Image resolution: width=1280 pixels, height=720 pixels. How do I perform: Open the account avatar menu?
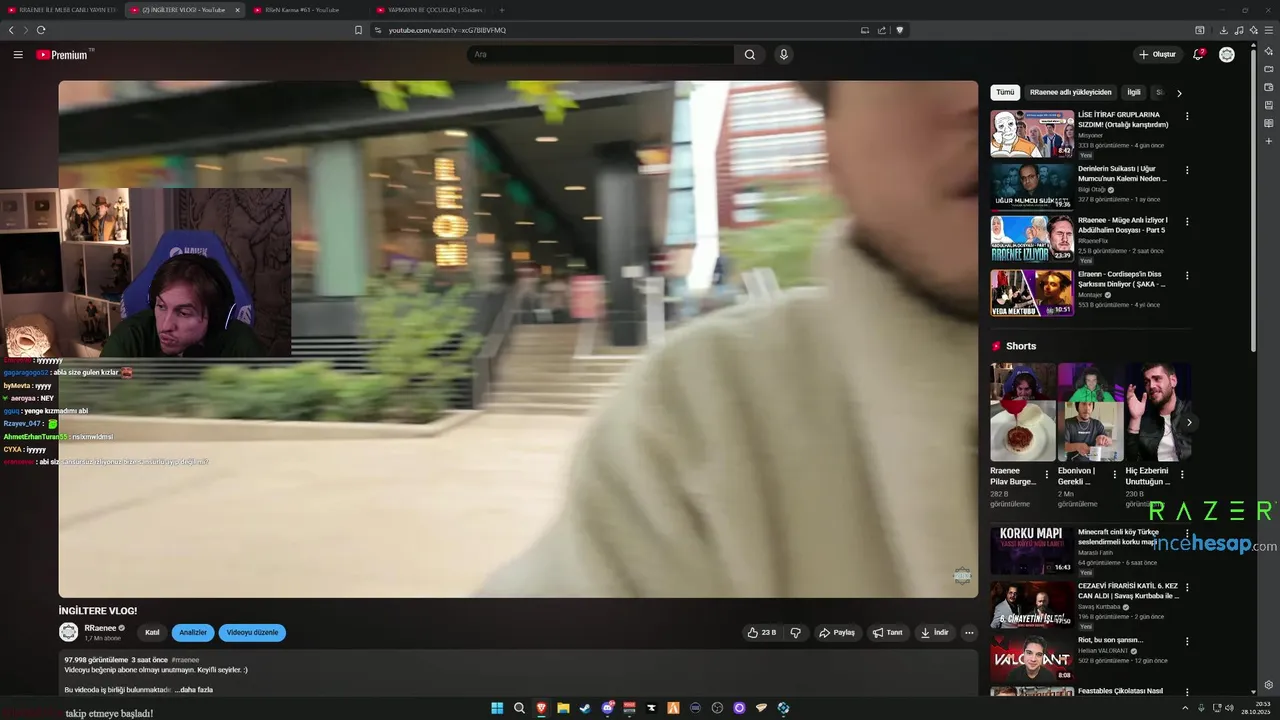click(1227, 55)
